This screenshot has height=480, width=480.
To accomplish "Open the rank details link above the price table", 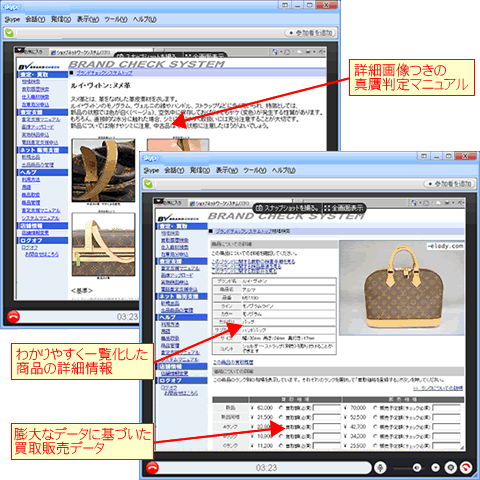I will pos(438,388).
